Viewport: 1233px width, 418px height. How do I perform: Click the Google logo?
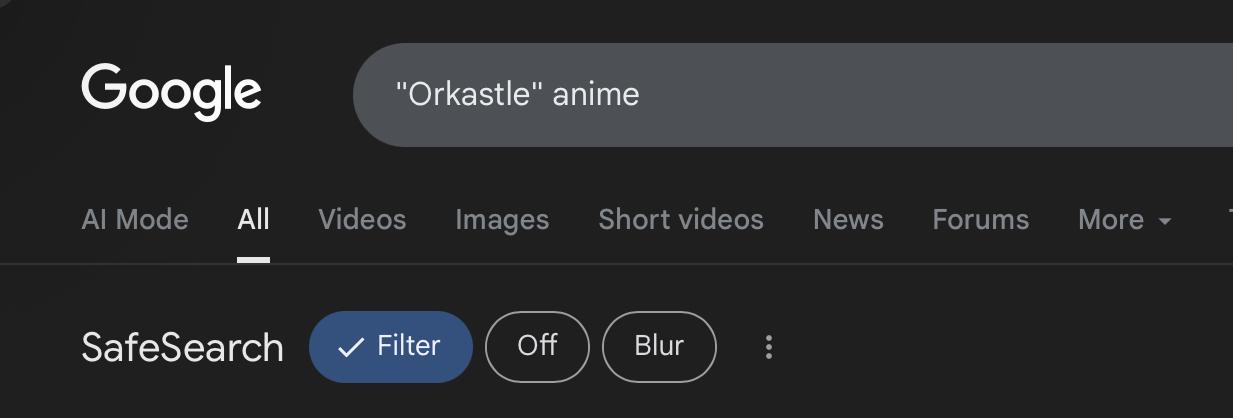click(x=171, y=93)
